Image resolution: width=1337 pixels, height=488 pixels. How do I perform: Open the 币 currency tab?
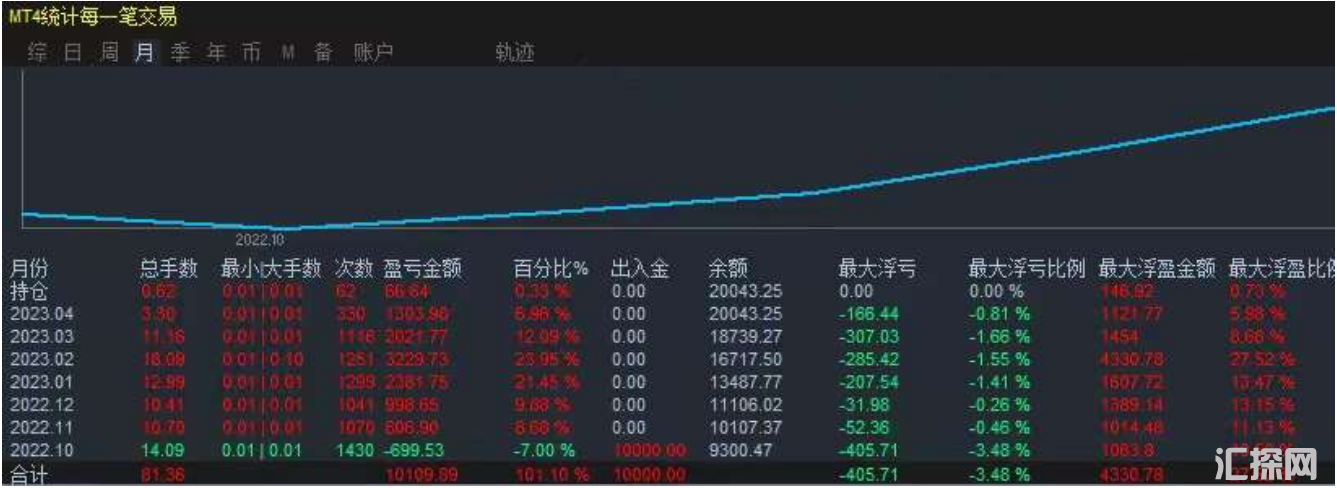pyautogui.click(x=250, y=53)
